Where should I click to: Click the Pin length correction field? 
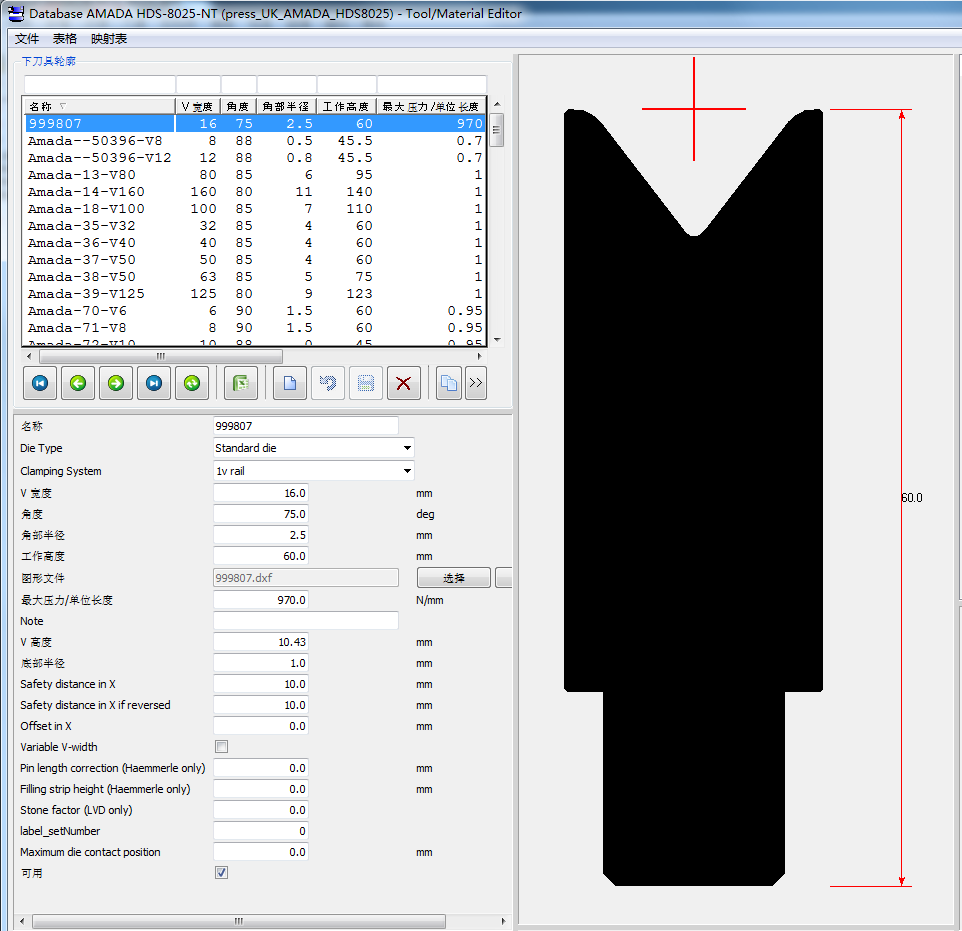pos(261,768)
